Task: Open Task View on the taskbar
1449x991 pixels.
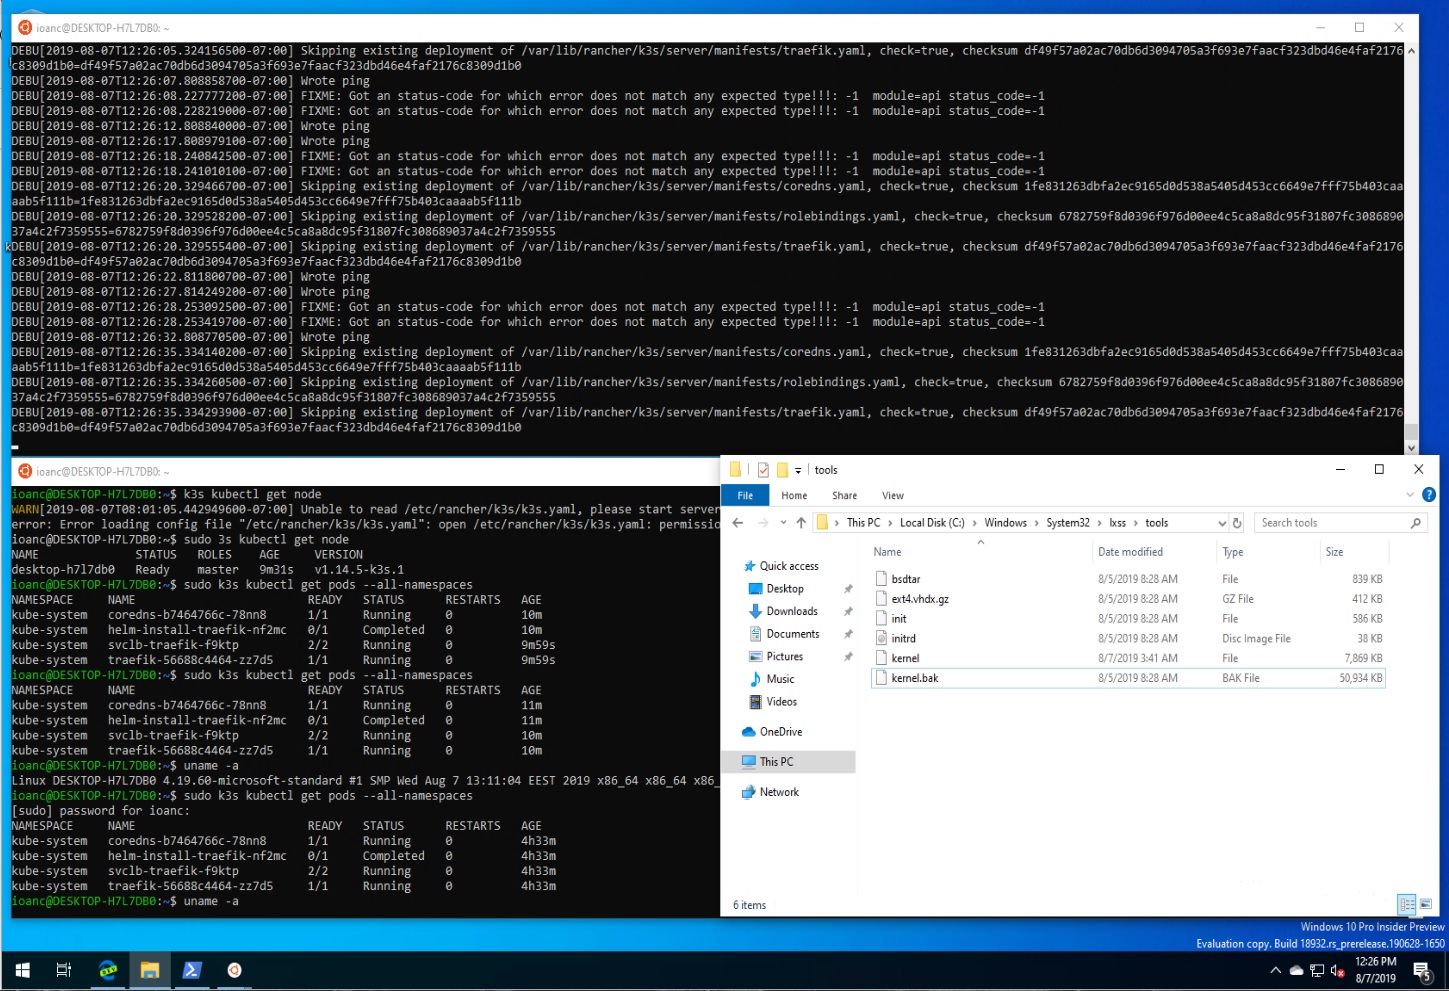Action: [x=64, y=969]
